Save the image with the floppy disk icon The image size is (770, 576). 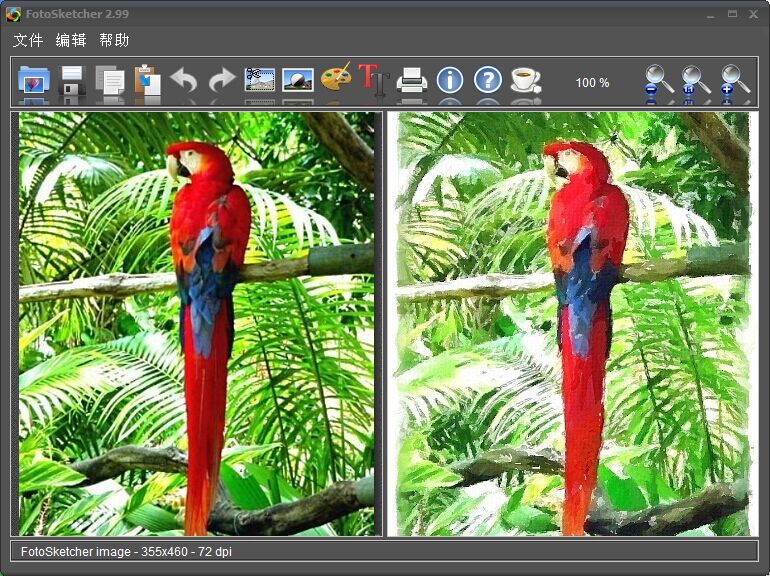pyautogui.click(x=72, y=80)
